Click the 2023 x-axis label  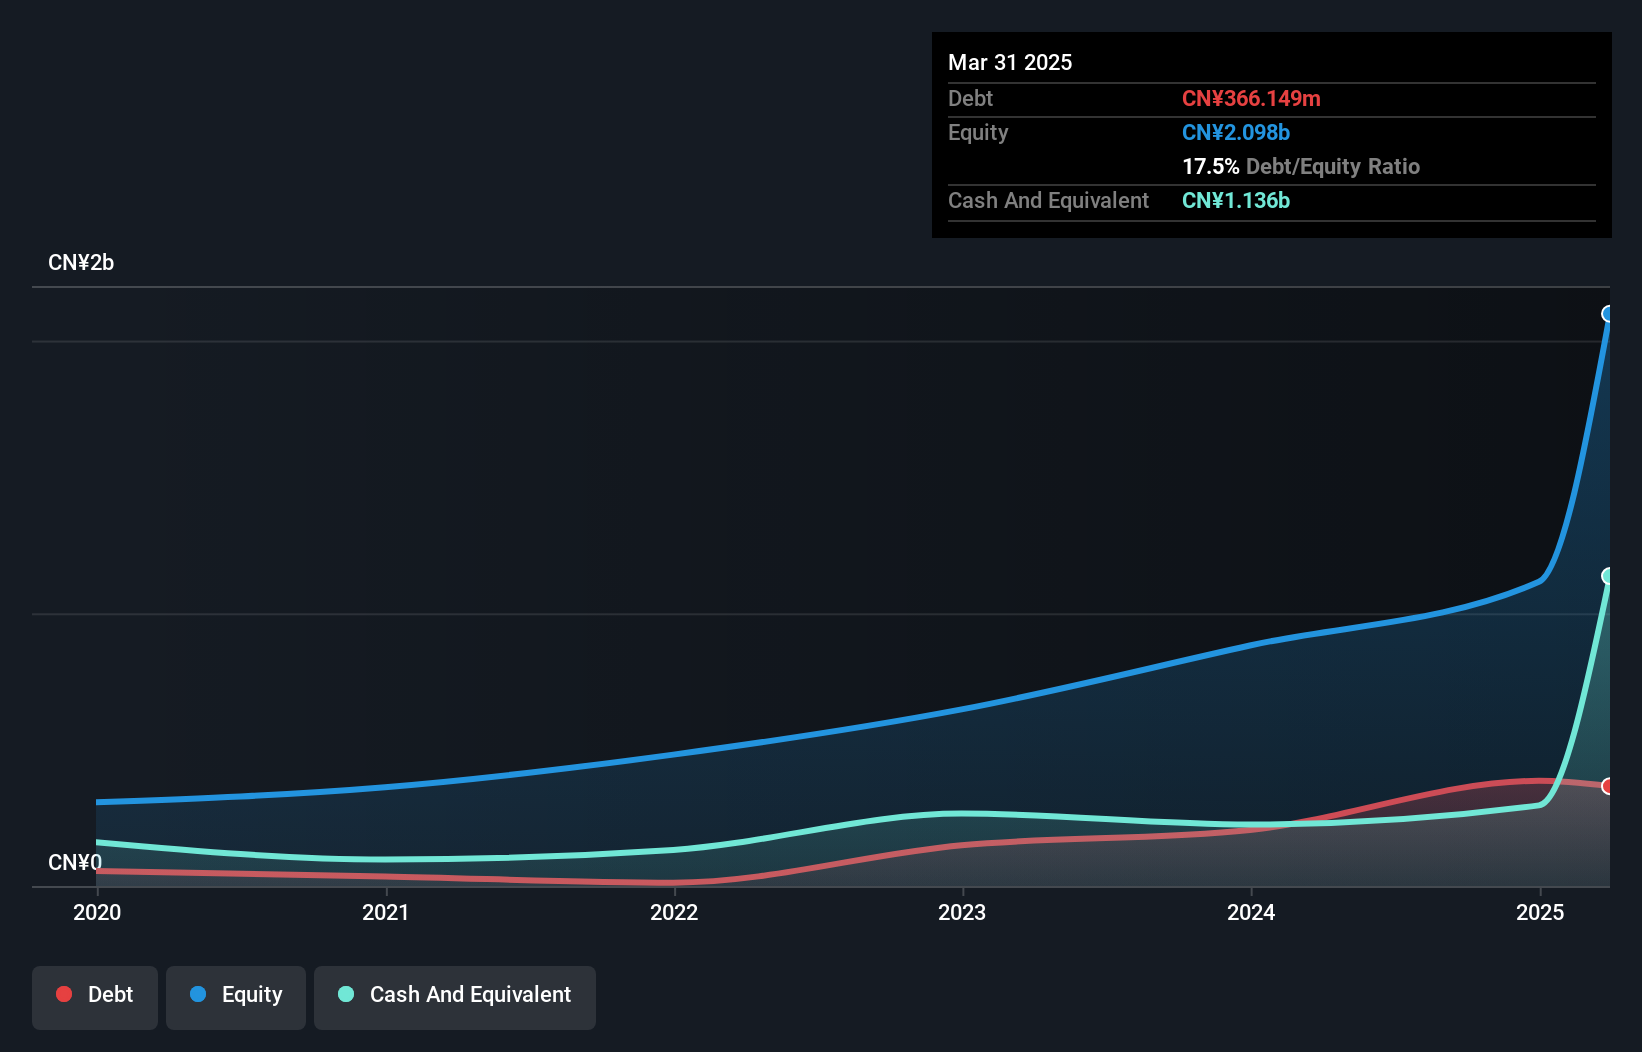click(962, 912)
